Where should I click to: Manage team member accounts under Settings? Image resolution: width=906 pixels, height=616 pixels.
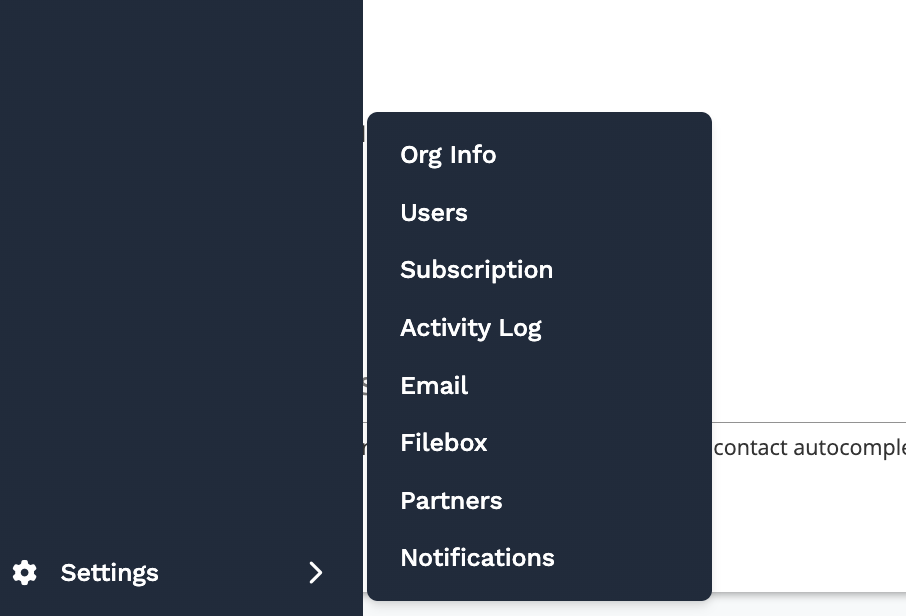click(x=434, y=213)
